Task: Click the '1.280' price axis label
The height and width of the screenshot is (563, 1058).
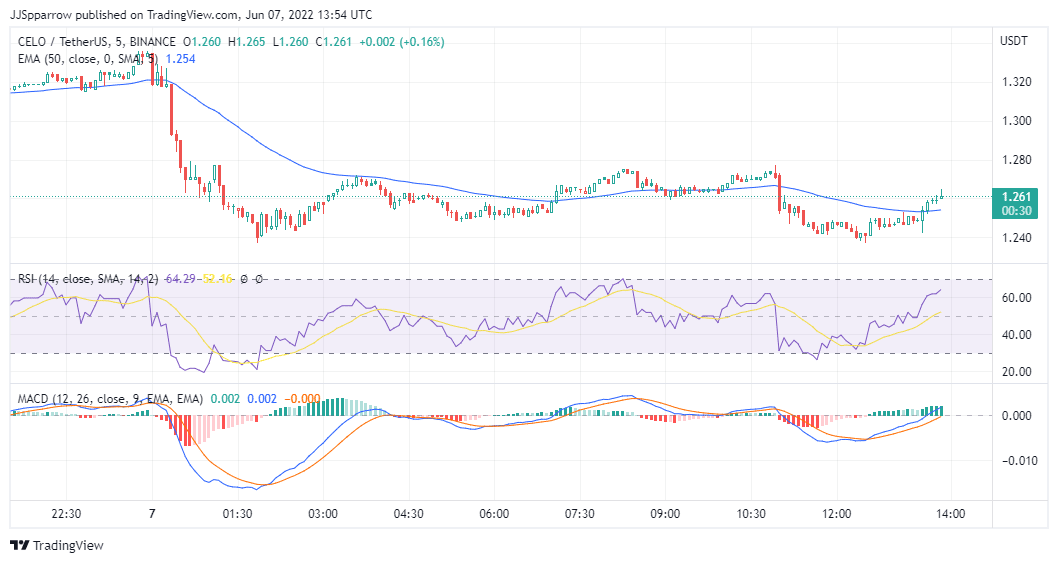Action: 1016,161
